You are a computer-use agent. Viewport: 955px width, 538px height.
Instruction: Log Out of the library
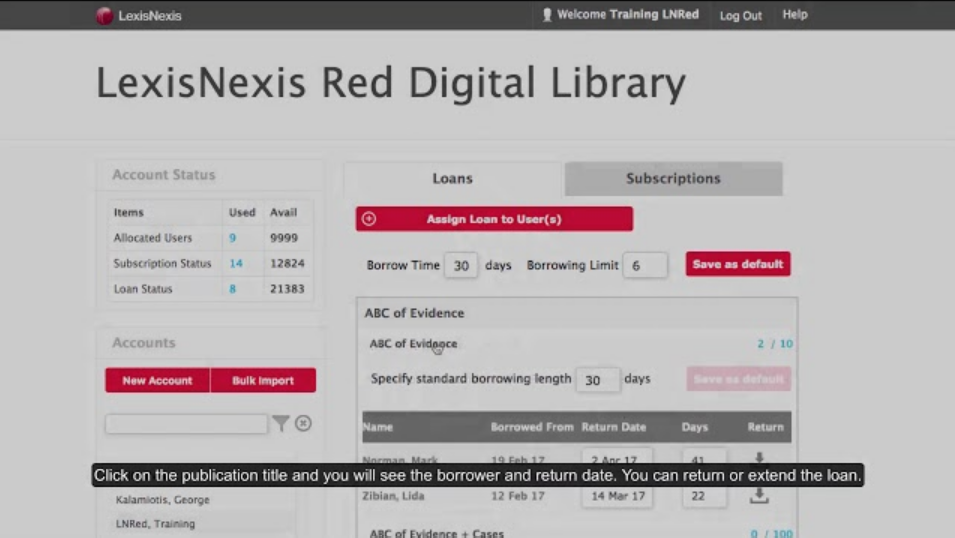tap(741, 15)
